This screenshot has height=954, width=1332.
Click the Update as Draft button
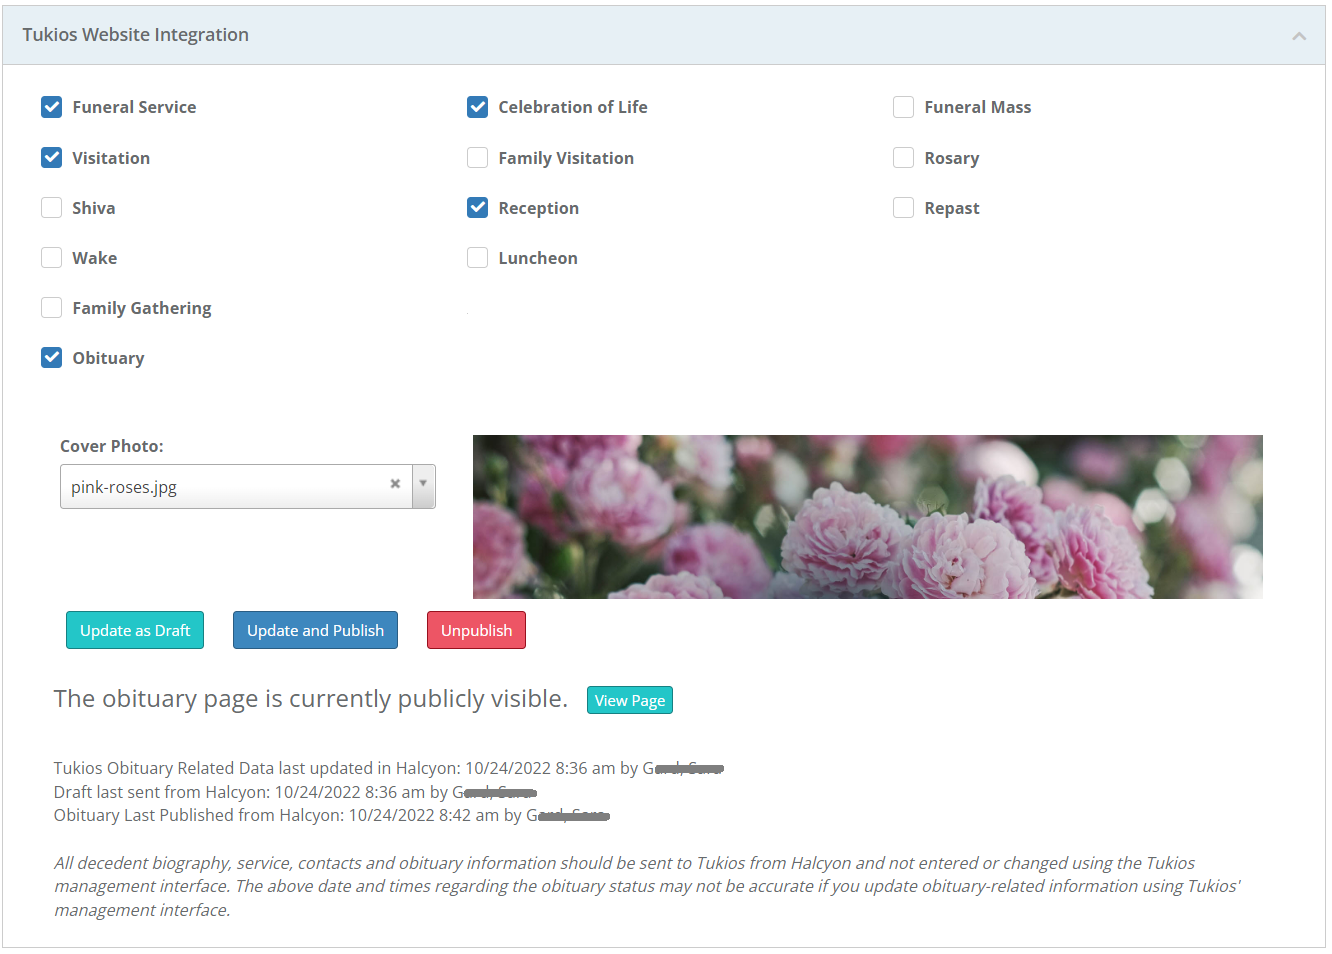pos(135,630)
